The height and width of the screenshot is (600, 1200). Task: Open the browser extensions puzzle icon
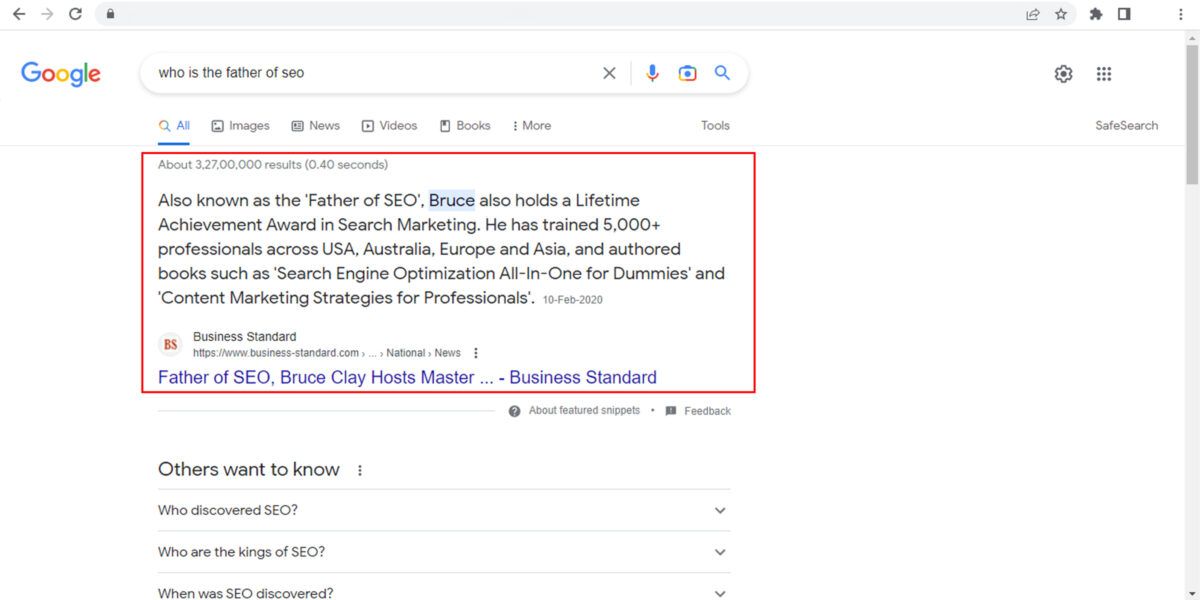pos(1095,14)
